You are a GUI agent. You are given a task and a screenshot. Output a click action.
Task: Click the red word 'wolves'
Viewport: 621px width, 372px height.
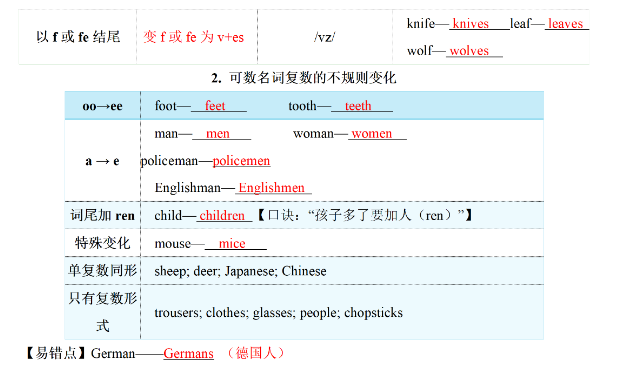[469, 51]
